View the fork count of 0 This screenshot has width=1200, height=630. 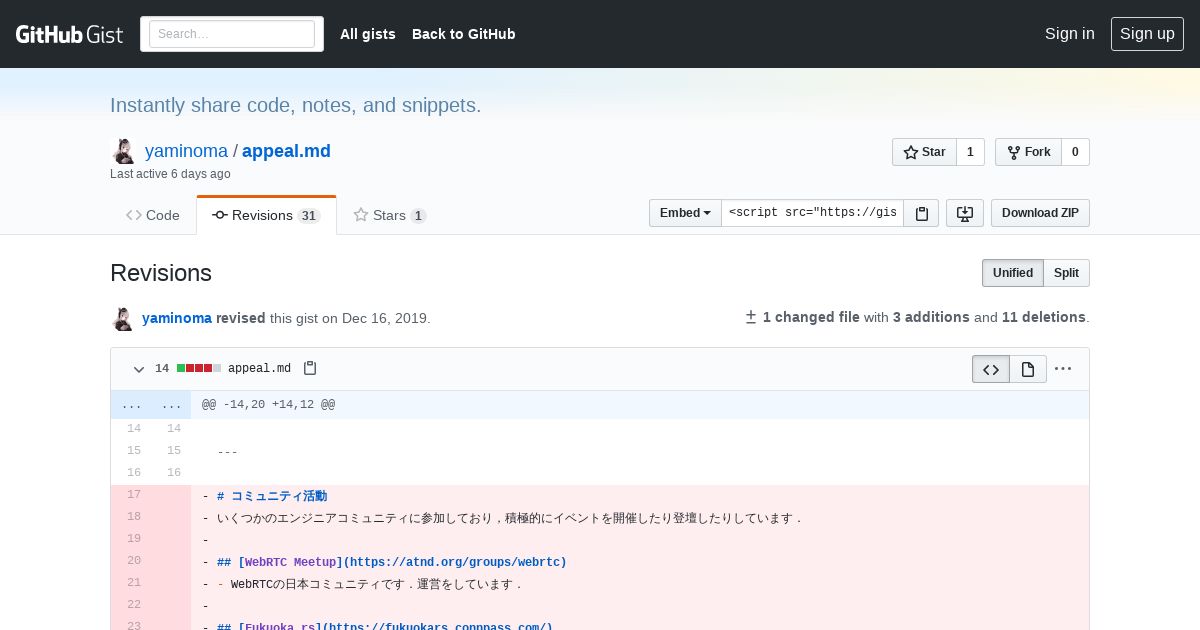pos(1075,152)
